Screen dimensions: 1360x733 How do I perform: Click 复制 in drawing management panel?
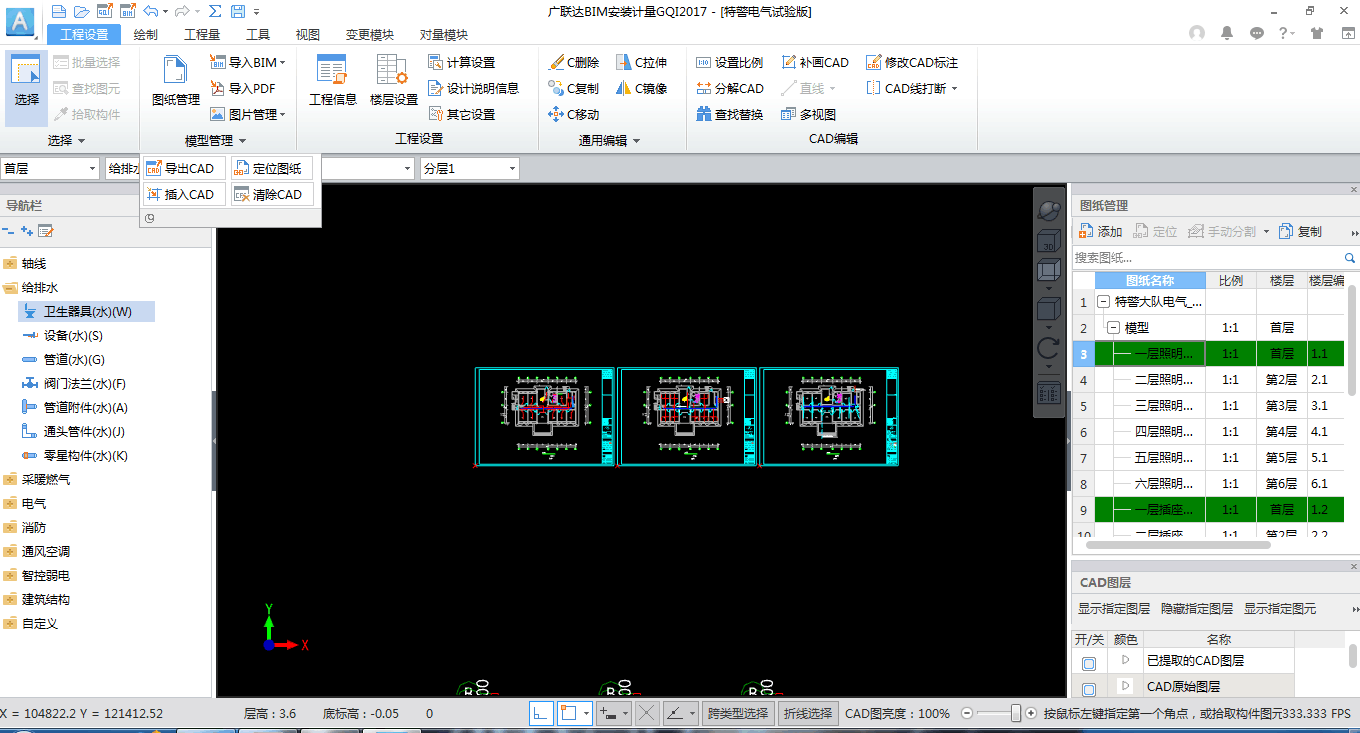(x=1300, y=231)
